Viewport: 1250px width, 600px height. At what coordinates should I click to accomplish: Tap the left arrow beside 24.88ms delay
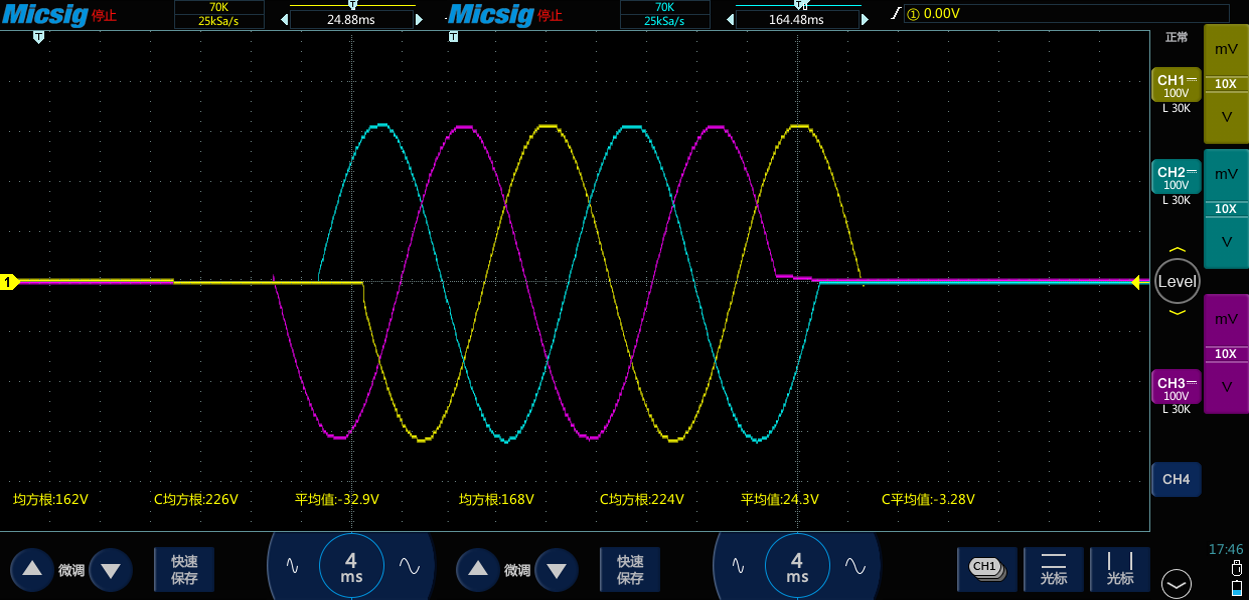pyautogui.click(x=284, y=19)
